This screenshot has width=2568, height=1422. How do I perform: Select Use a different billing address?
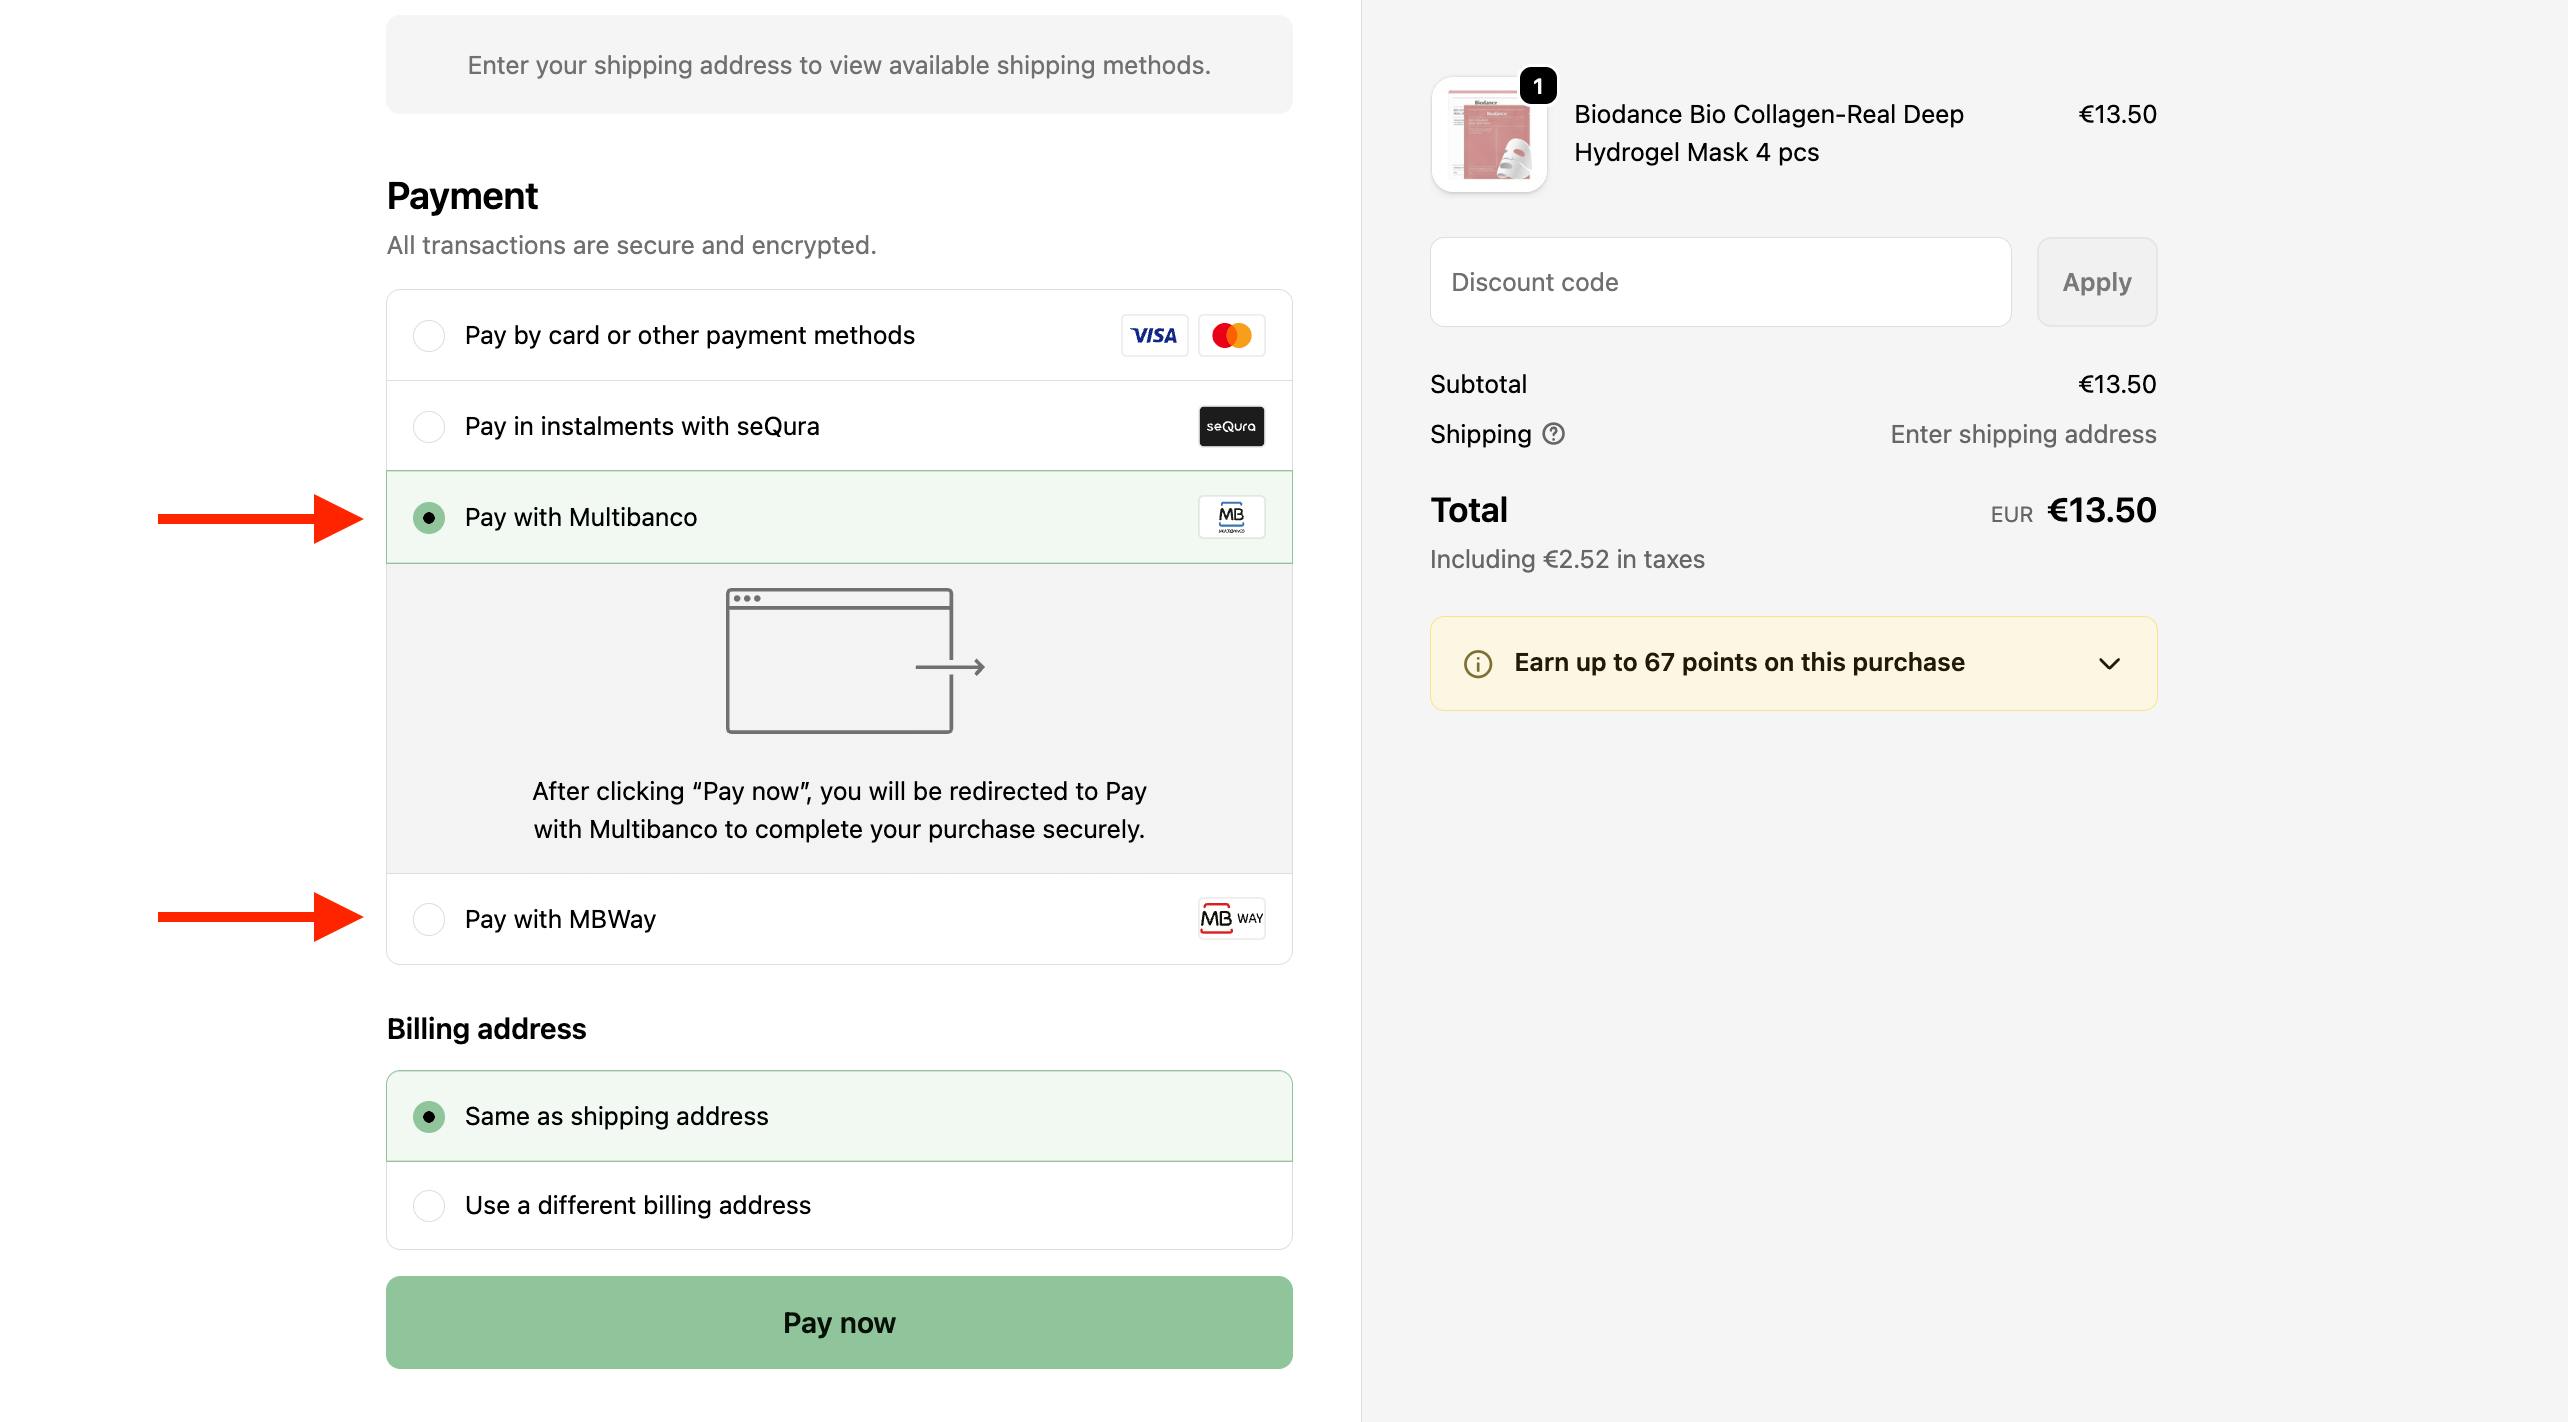coord(429,1206)
